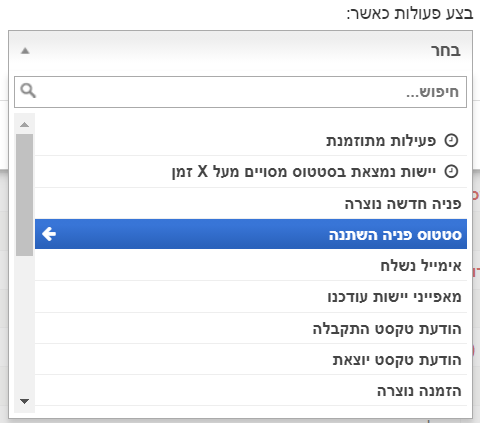Image resolution: width=480 pixels, height=423 pixels.
Task: Choose יישות נמצאת בסטטוס מסויים מעל X זמן
Action: pyautogui.click(x=251, y=172)
